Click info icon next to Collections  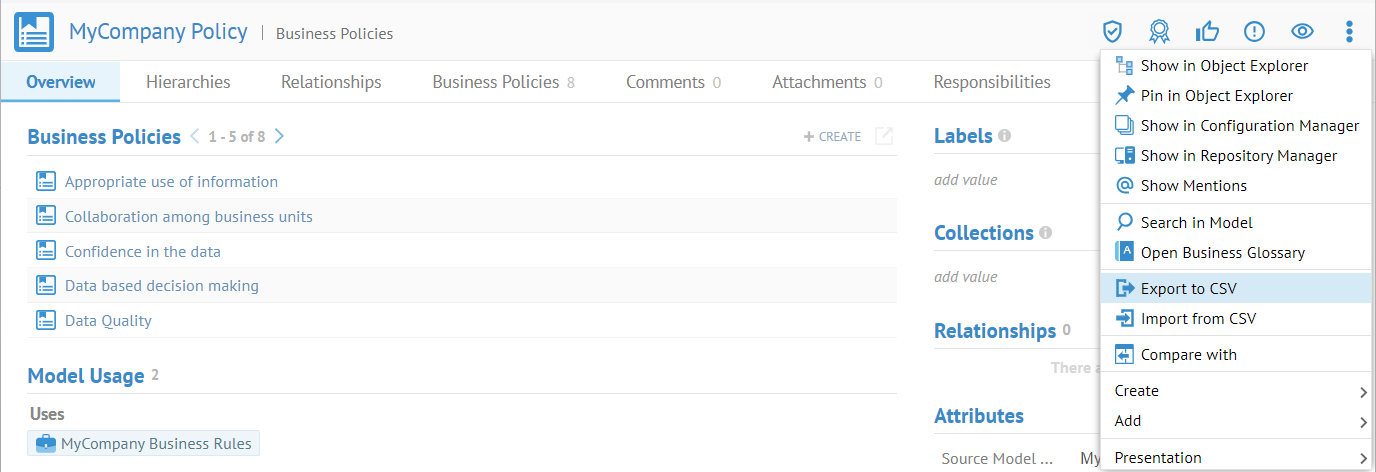(x=1045, y=233)
